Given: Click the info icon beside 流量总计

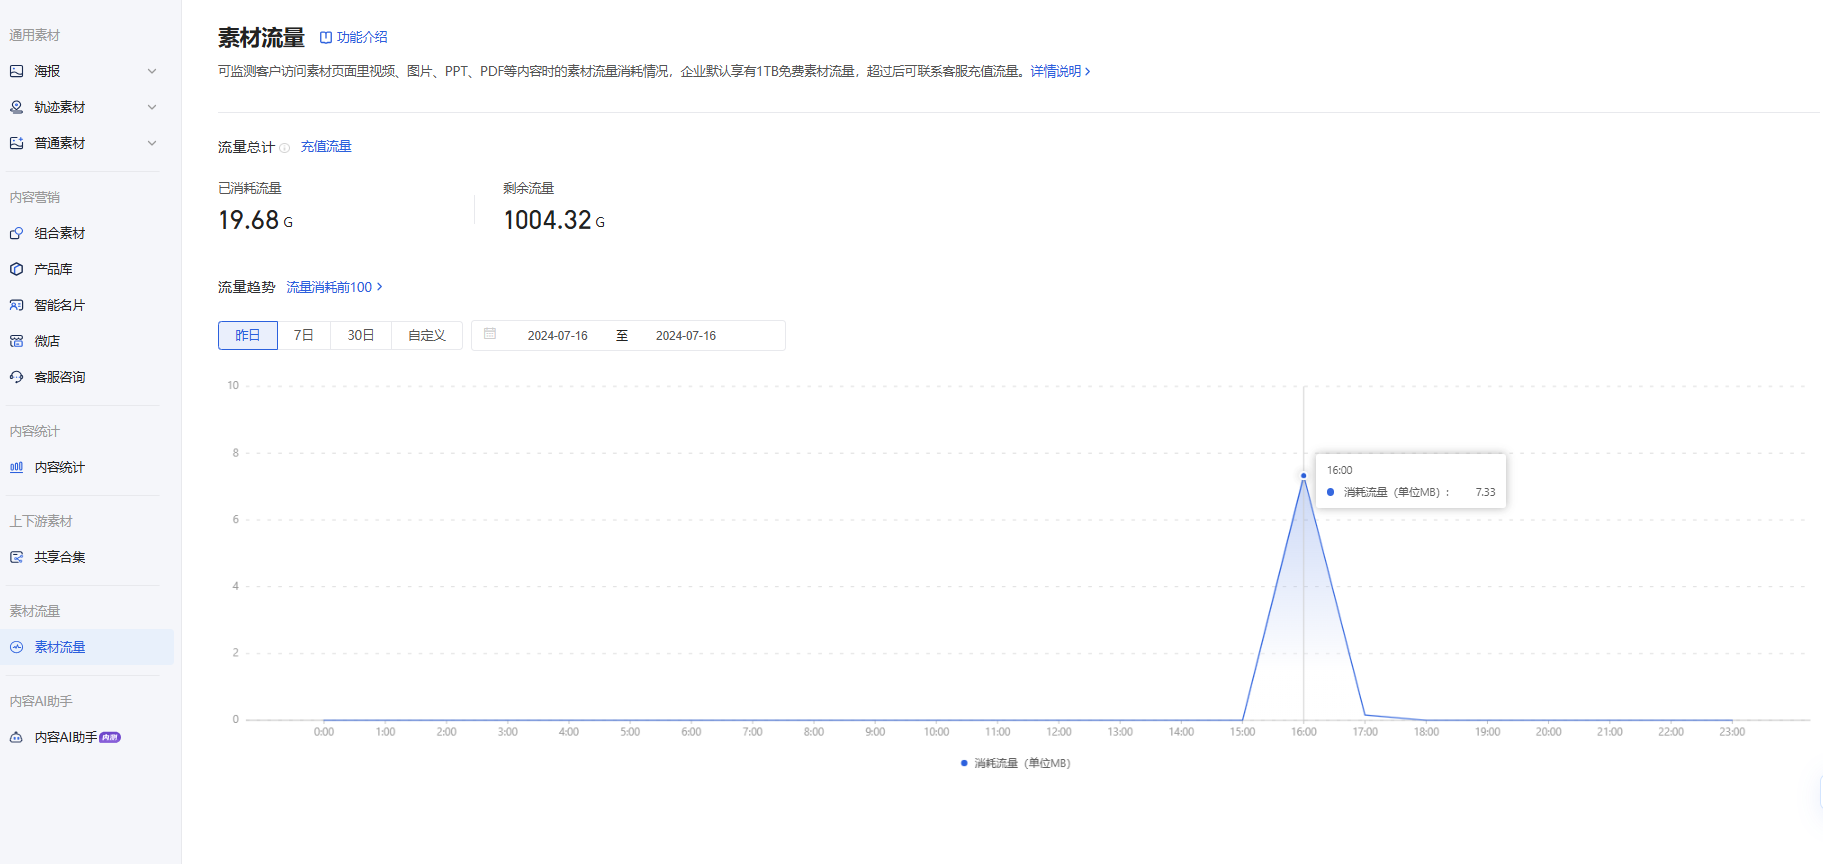Looking at the screenshot, I should [284, 148].
